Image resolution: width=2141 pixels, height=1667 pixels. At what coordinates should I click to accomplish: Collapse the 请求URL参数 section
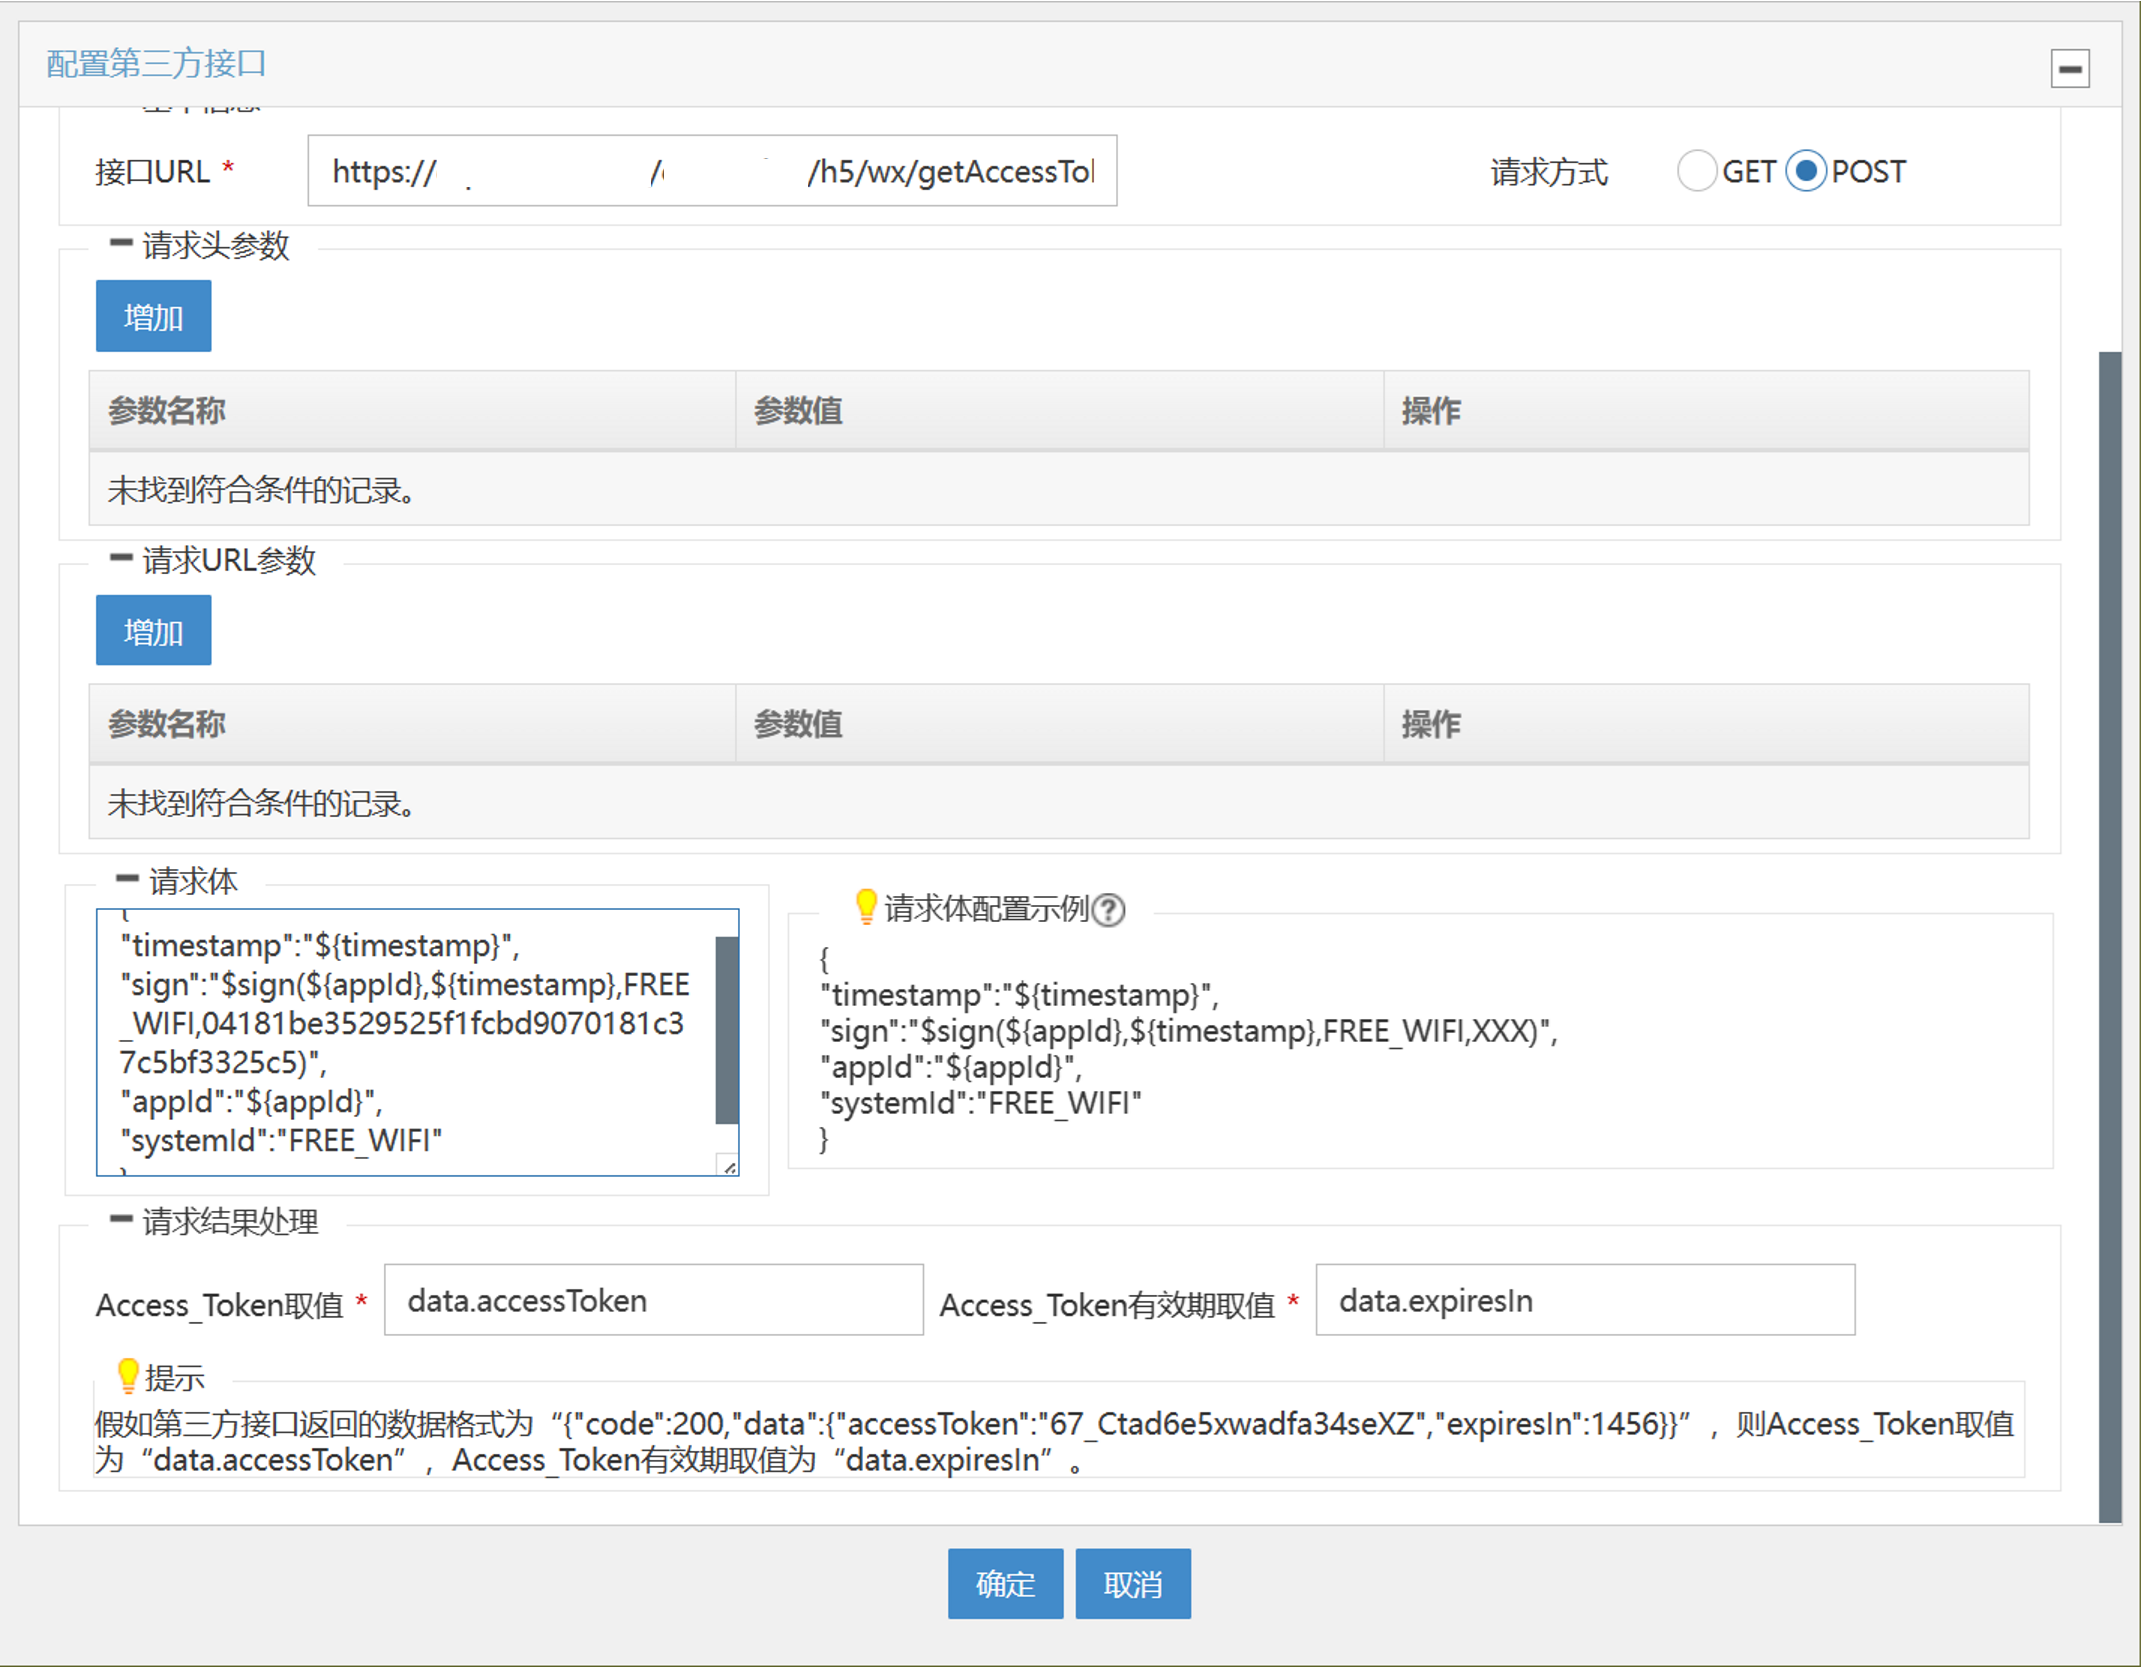coord(121,558)
